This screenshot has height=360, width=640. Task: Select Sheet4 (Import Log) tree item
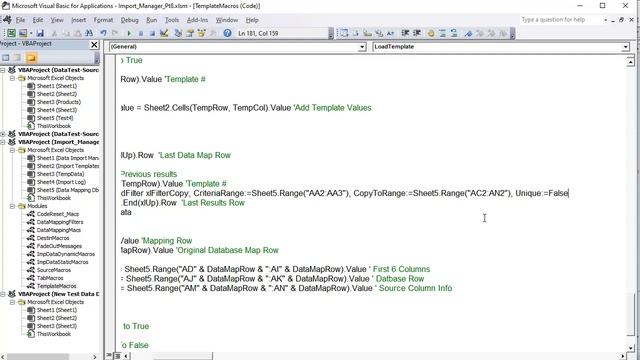click(x=61, y=182)
